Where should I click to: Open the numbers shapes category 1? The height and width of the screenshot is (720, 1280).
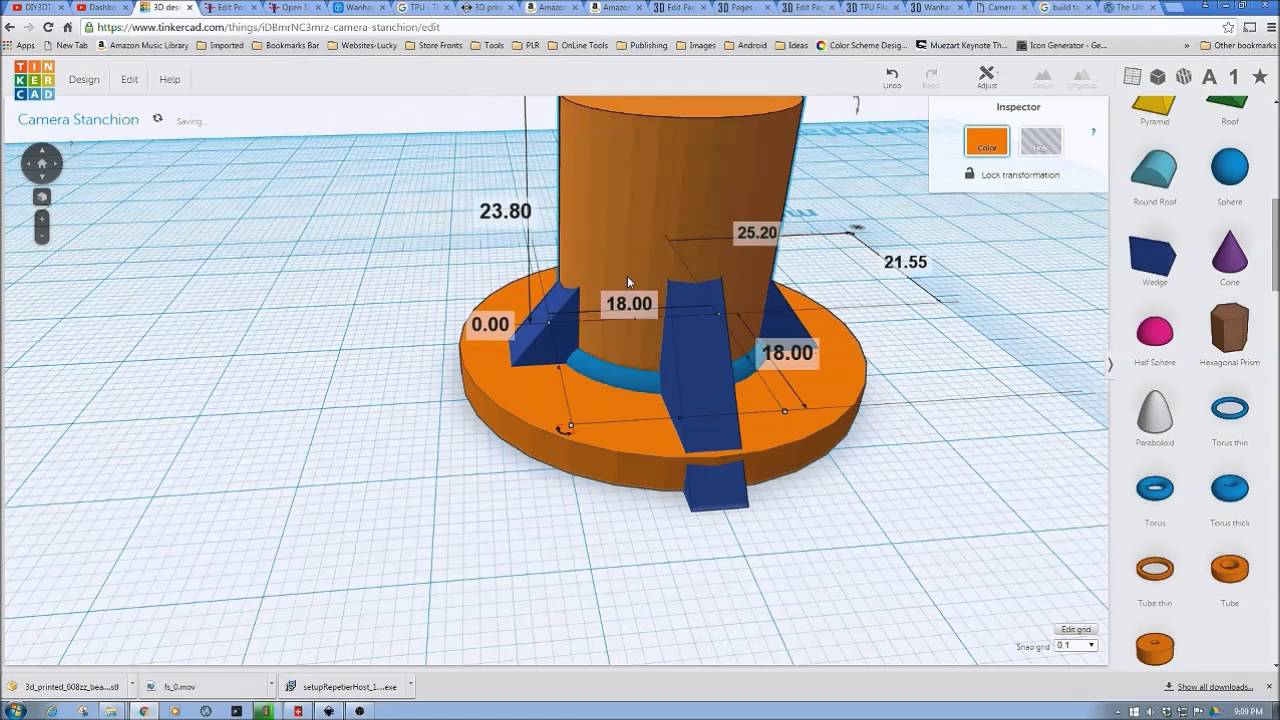click(1234, 77)
